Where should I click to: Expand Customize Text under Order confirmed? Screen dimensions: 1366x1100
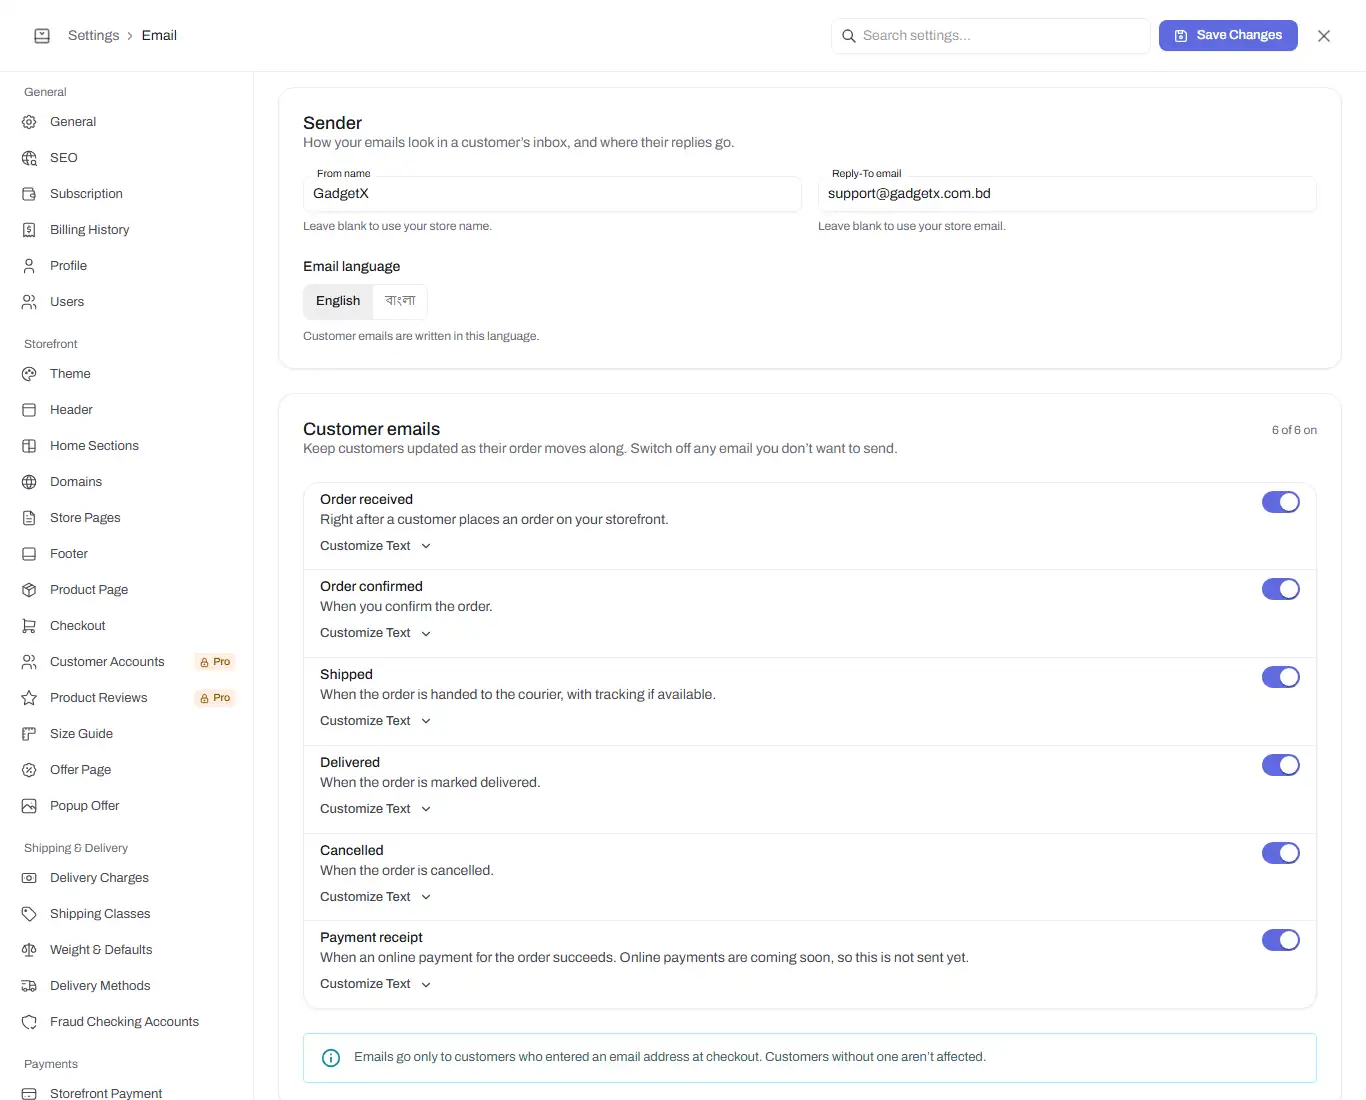(376, 633)
